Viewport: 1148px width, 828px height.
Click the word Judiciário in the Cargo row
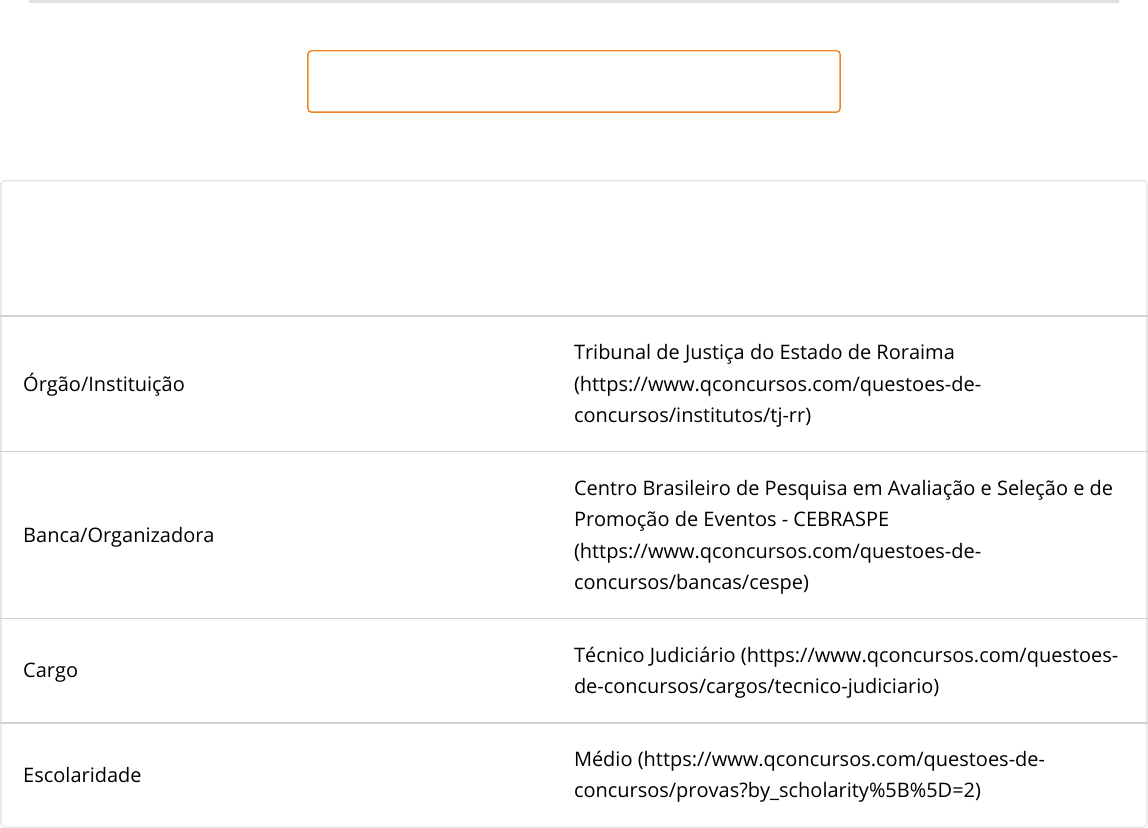(692, 655)
